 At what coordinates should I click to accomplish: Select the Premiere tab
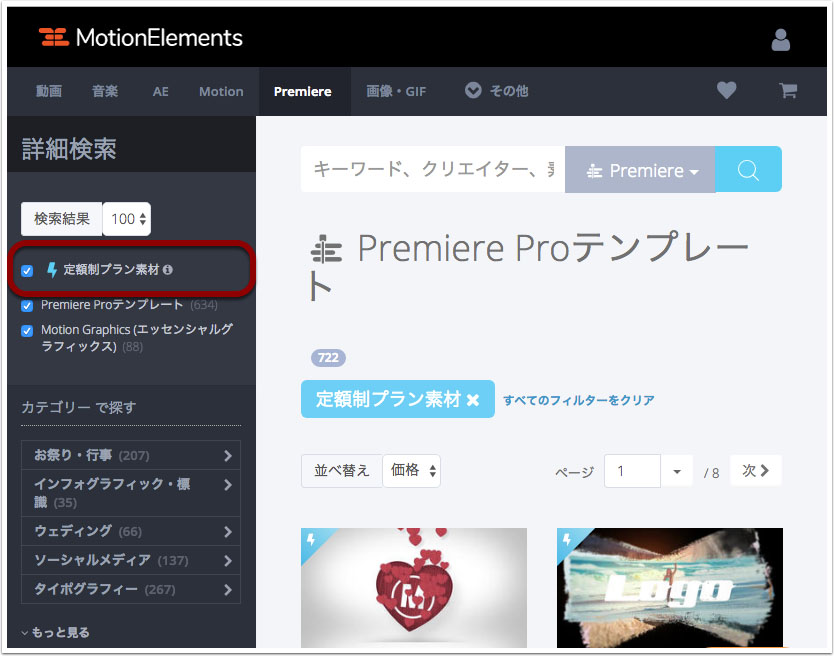tap(305, 92)
